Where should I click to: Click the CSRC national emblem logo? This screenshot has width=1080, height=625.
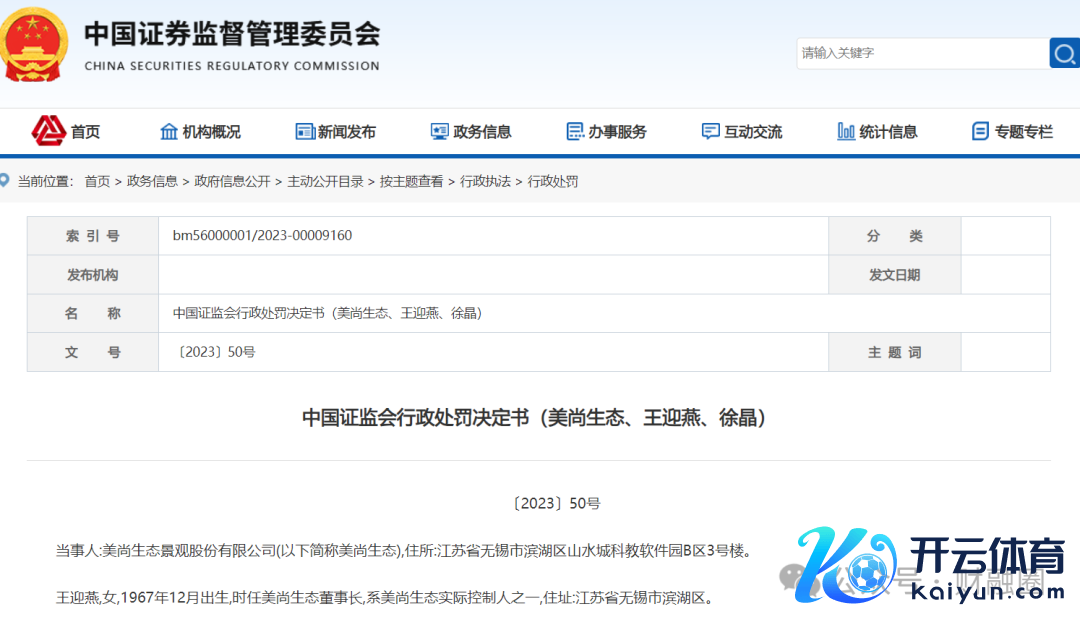[x=35, y=44]
